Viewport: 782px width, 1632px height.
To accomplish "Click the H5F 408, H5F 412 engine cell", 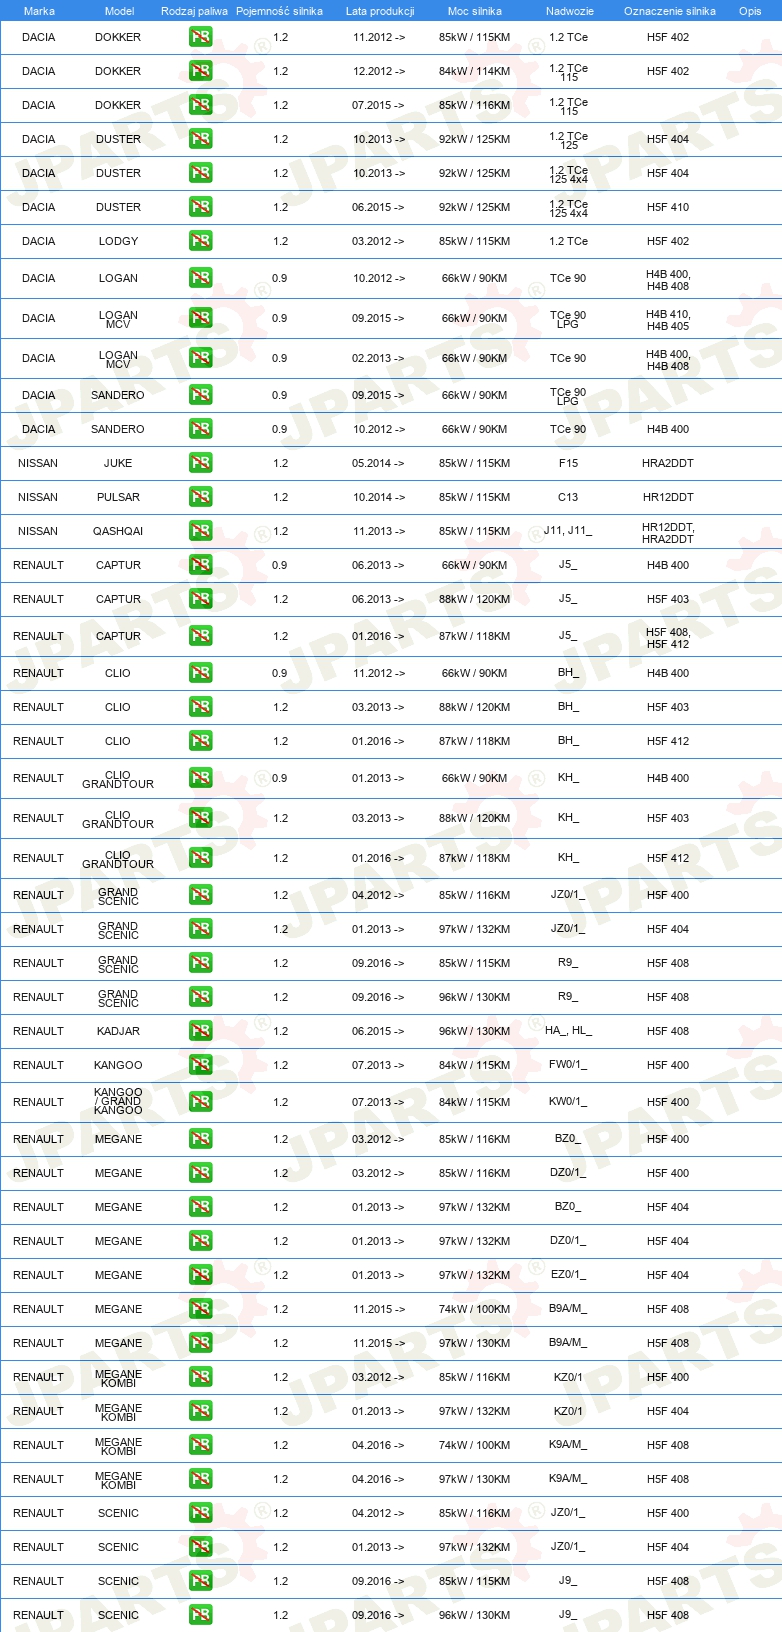I will coord(668,638).
